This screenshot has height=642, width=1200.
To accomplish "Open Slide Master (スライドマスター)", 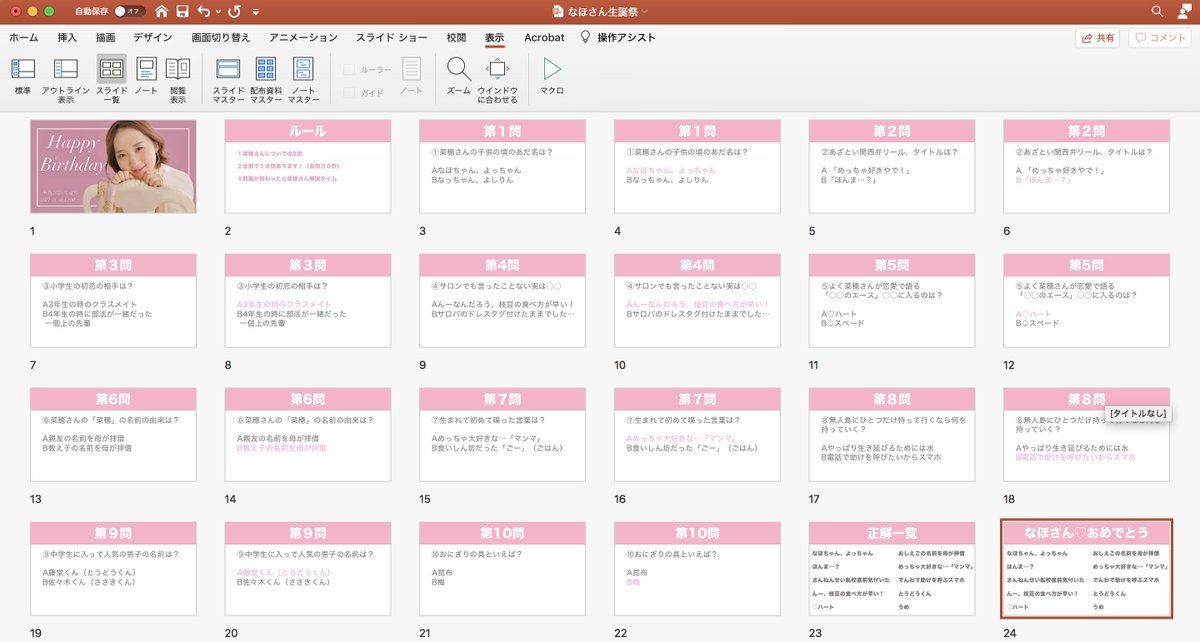I will [228, 79].
